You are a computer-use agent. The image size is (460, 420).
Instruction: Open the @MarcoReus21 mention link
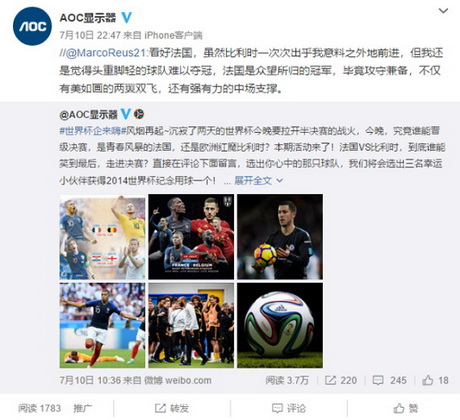(x=106, y=53)
